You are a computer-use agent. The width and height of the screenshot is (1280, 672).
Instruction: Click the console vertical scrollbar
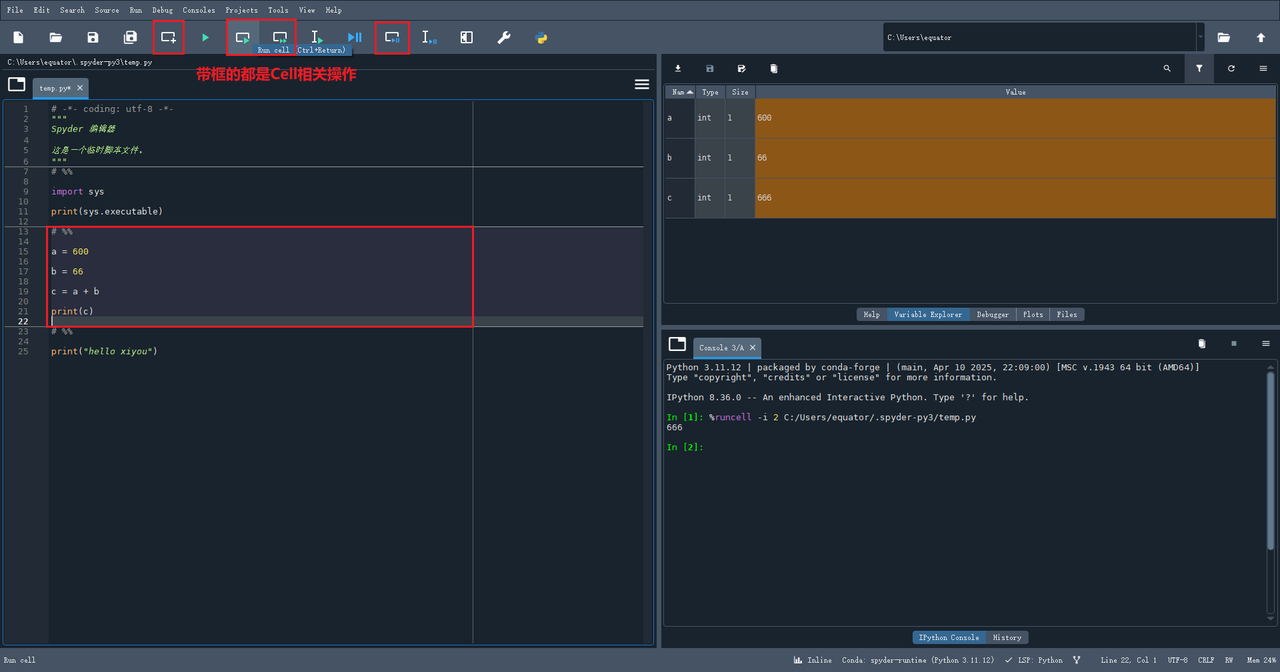tap(1272, 460)
